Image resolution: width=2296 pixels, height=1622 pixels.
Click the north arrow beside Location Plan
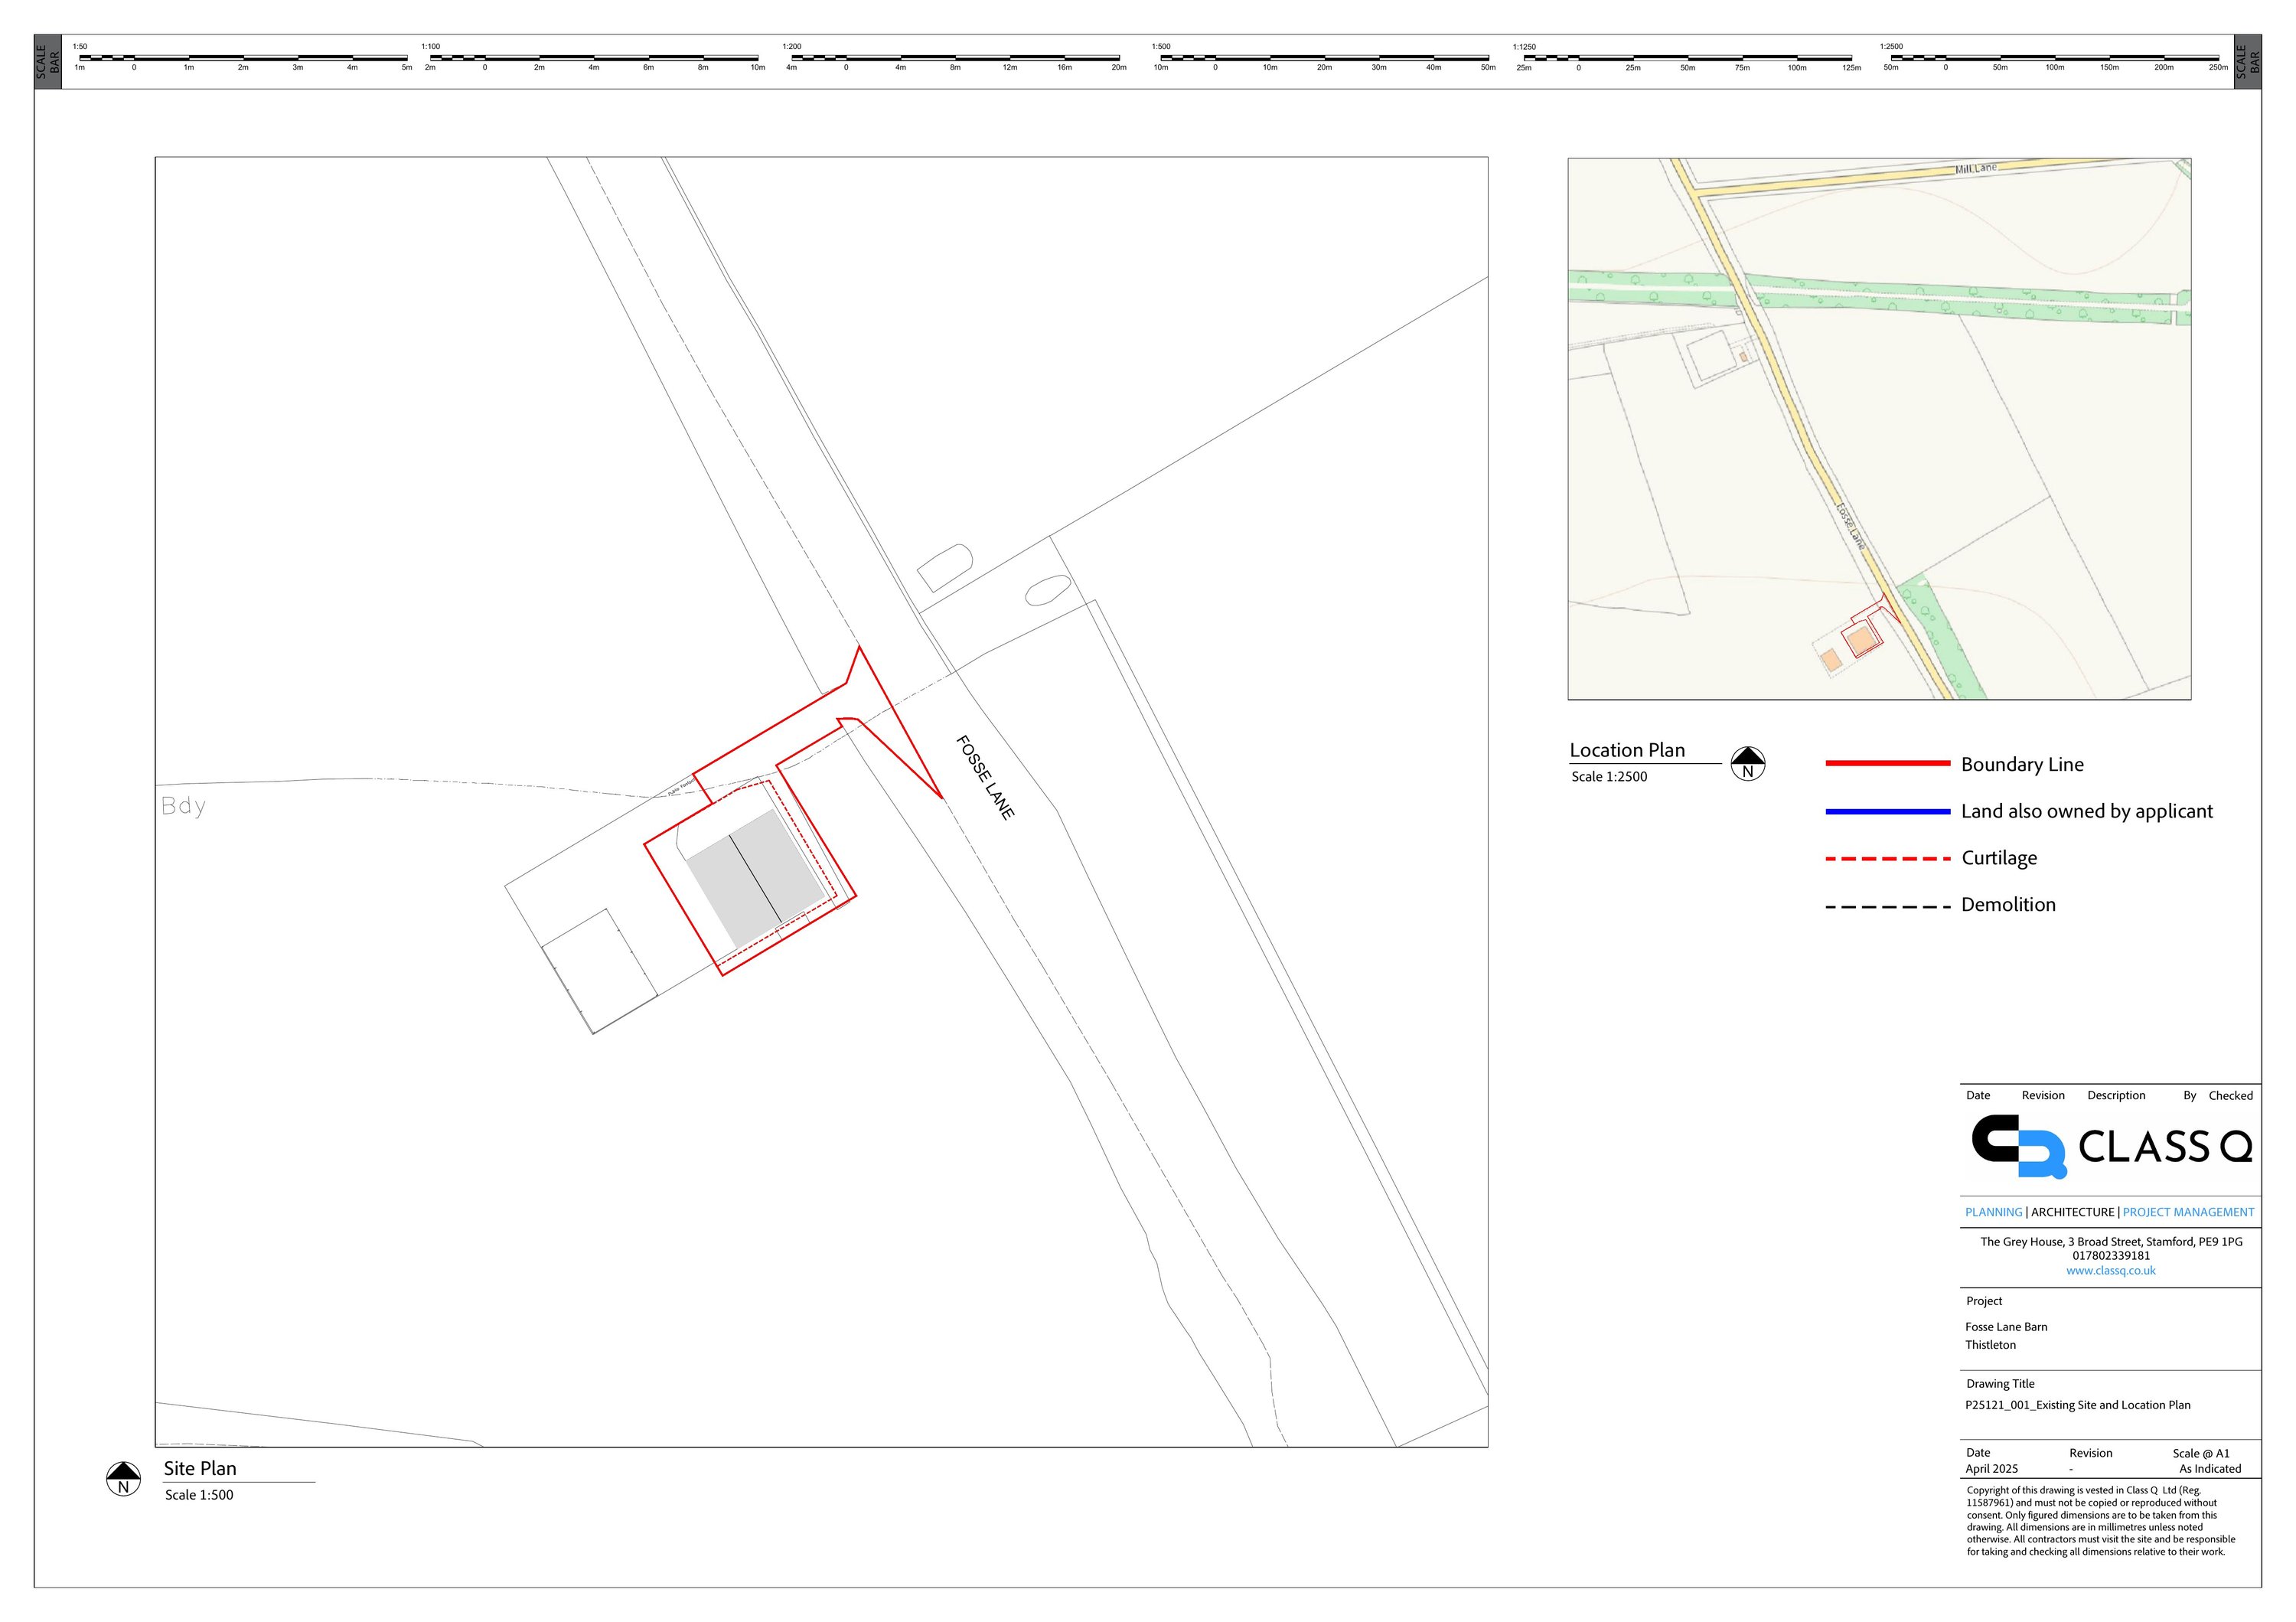(1748, 763)
